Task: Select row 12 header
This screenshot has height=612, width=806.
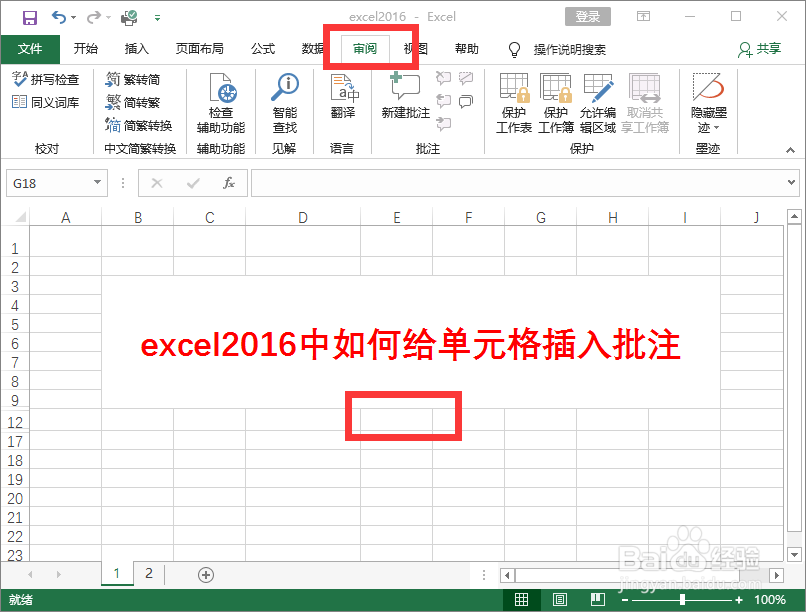Action: [15, 423]
